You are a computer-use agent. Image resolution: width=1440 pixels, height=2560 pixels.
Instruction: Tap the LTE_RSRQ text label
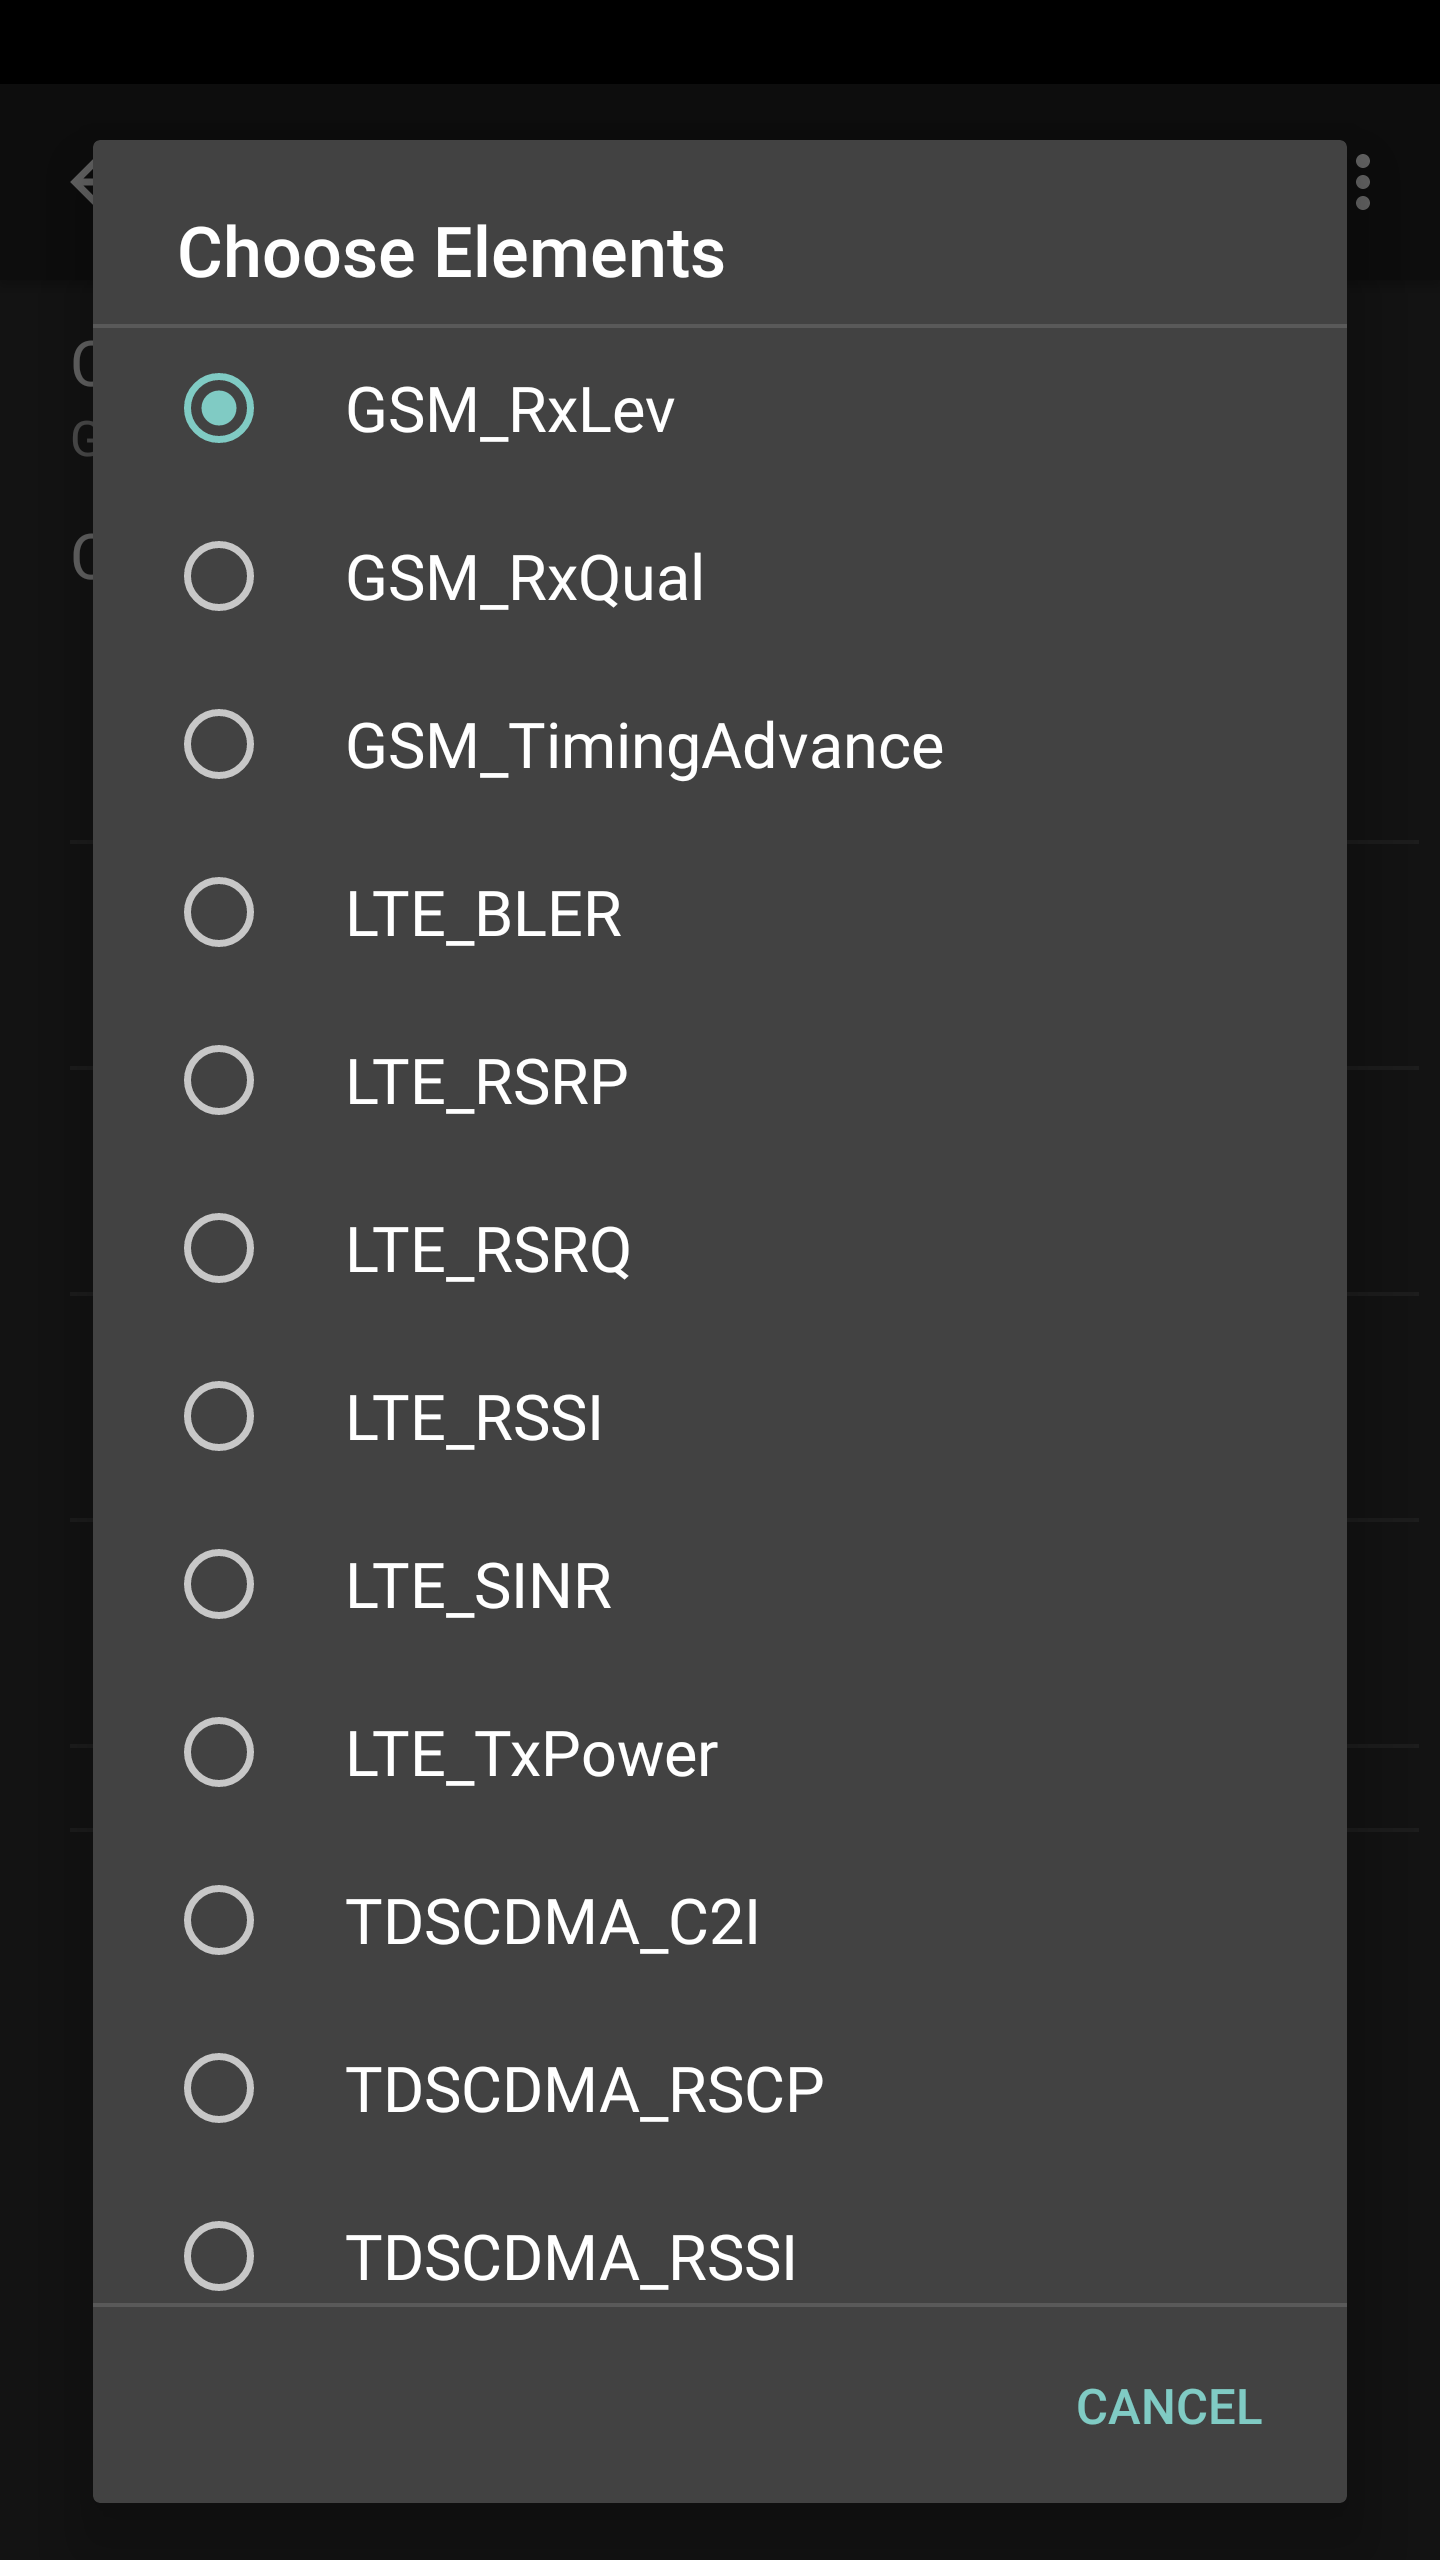pyautogui.click(x=488, y=1250)
